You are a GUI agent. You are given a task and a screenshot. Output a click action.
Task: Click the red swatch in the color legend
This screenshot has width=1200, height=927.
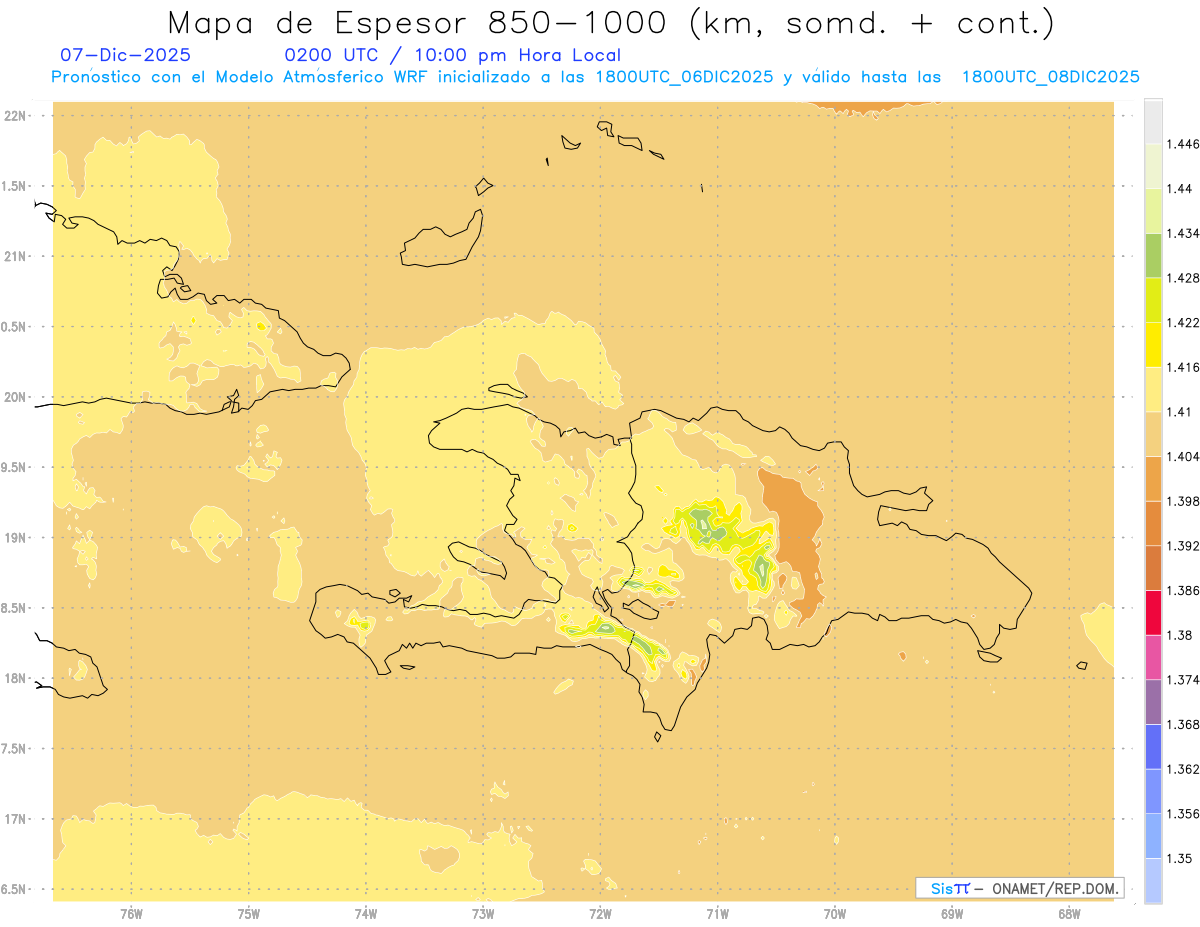(1154, 612)
